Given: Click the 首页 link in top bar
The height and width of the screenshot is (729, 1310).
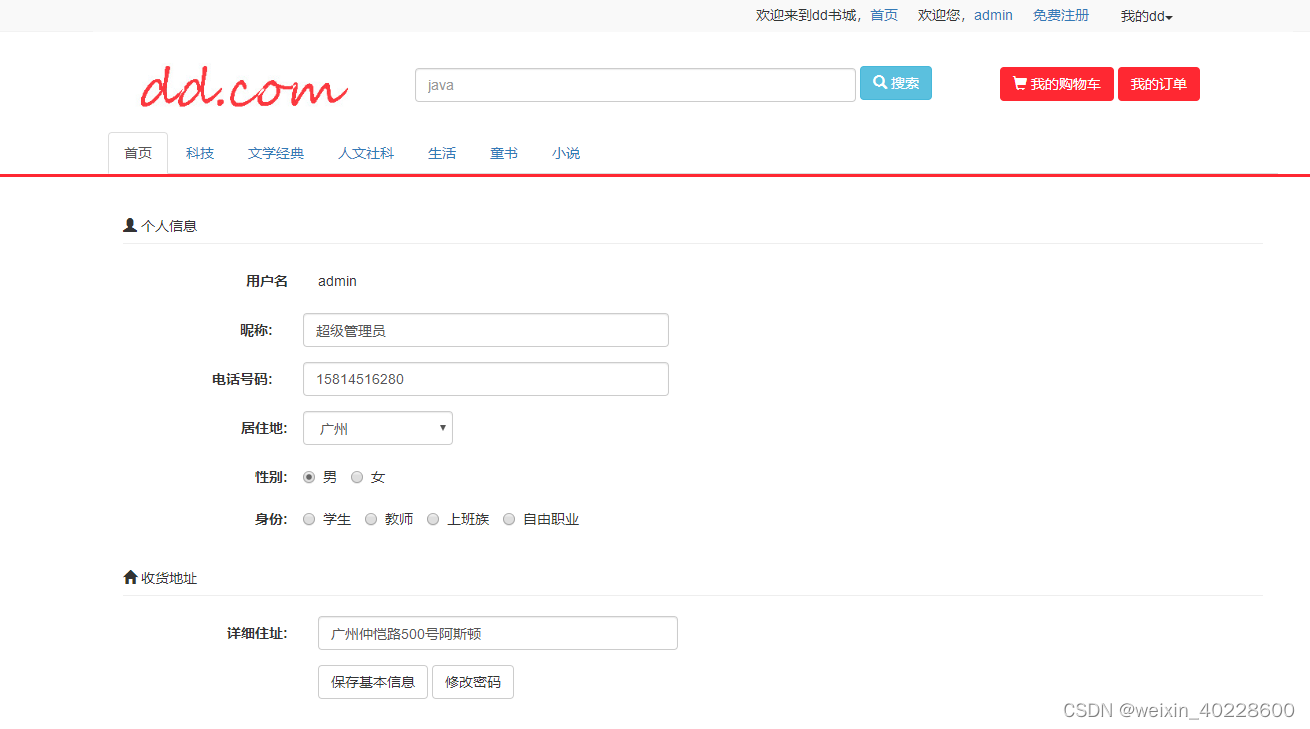Looking at the screenshot, I should [884, 15].
